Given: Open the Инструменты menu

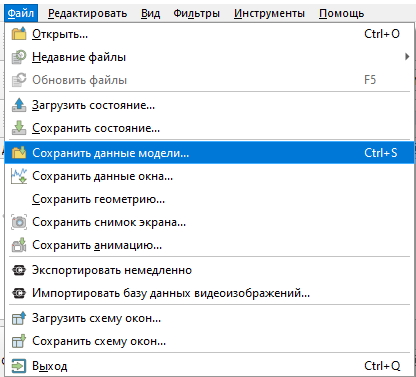Looking at the screenshot, I should coord(269,13).
